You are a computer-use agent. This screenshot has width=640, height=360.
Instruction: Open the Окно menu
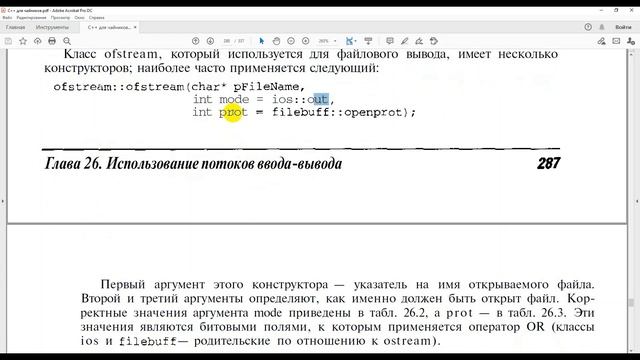tap(80, 18)
